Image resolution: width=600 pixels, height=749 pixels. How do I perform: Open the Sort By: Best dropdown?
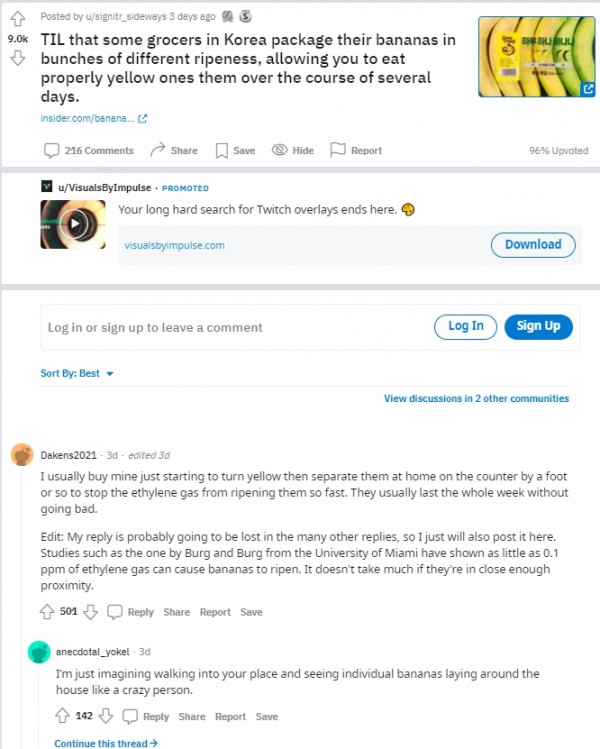pos(77,373)
